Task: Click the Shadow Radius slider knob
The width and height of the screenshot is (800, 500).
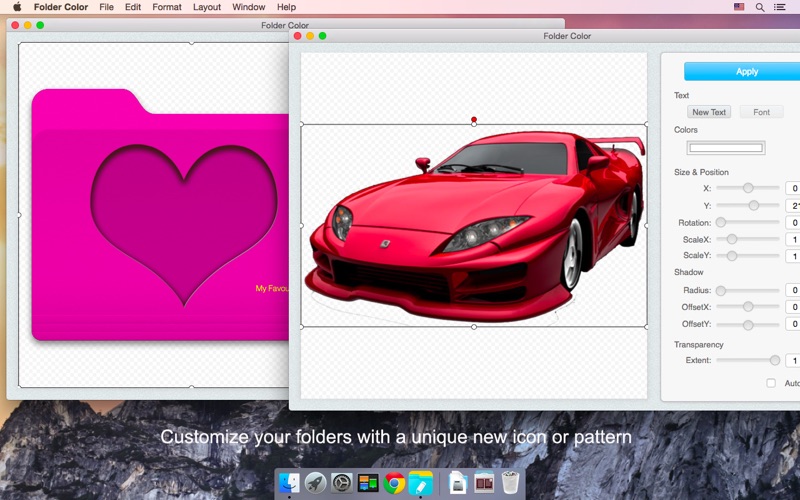Action: click(x=721, y=290)
